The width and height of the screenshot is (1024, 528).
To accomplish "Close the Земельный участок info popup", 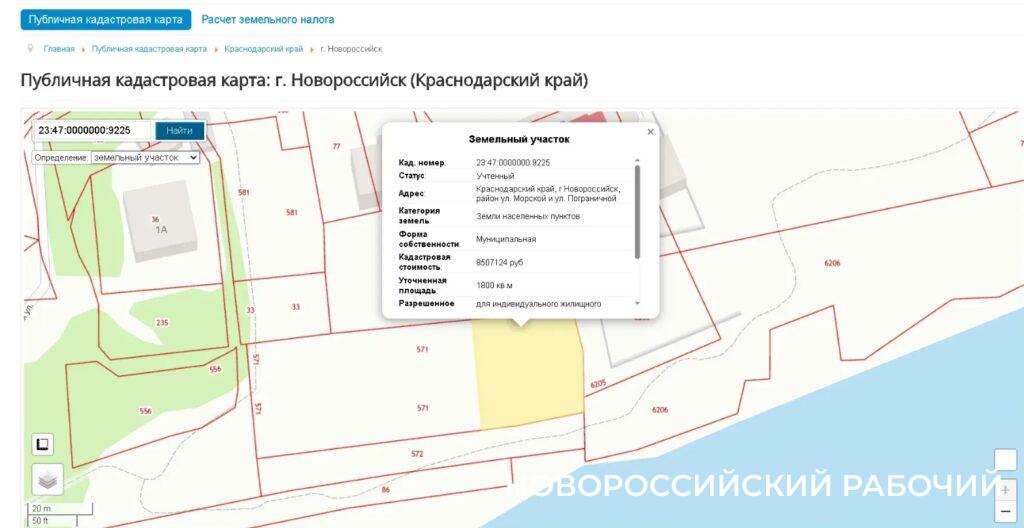I will (651, 132).
